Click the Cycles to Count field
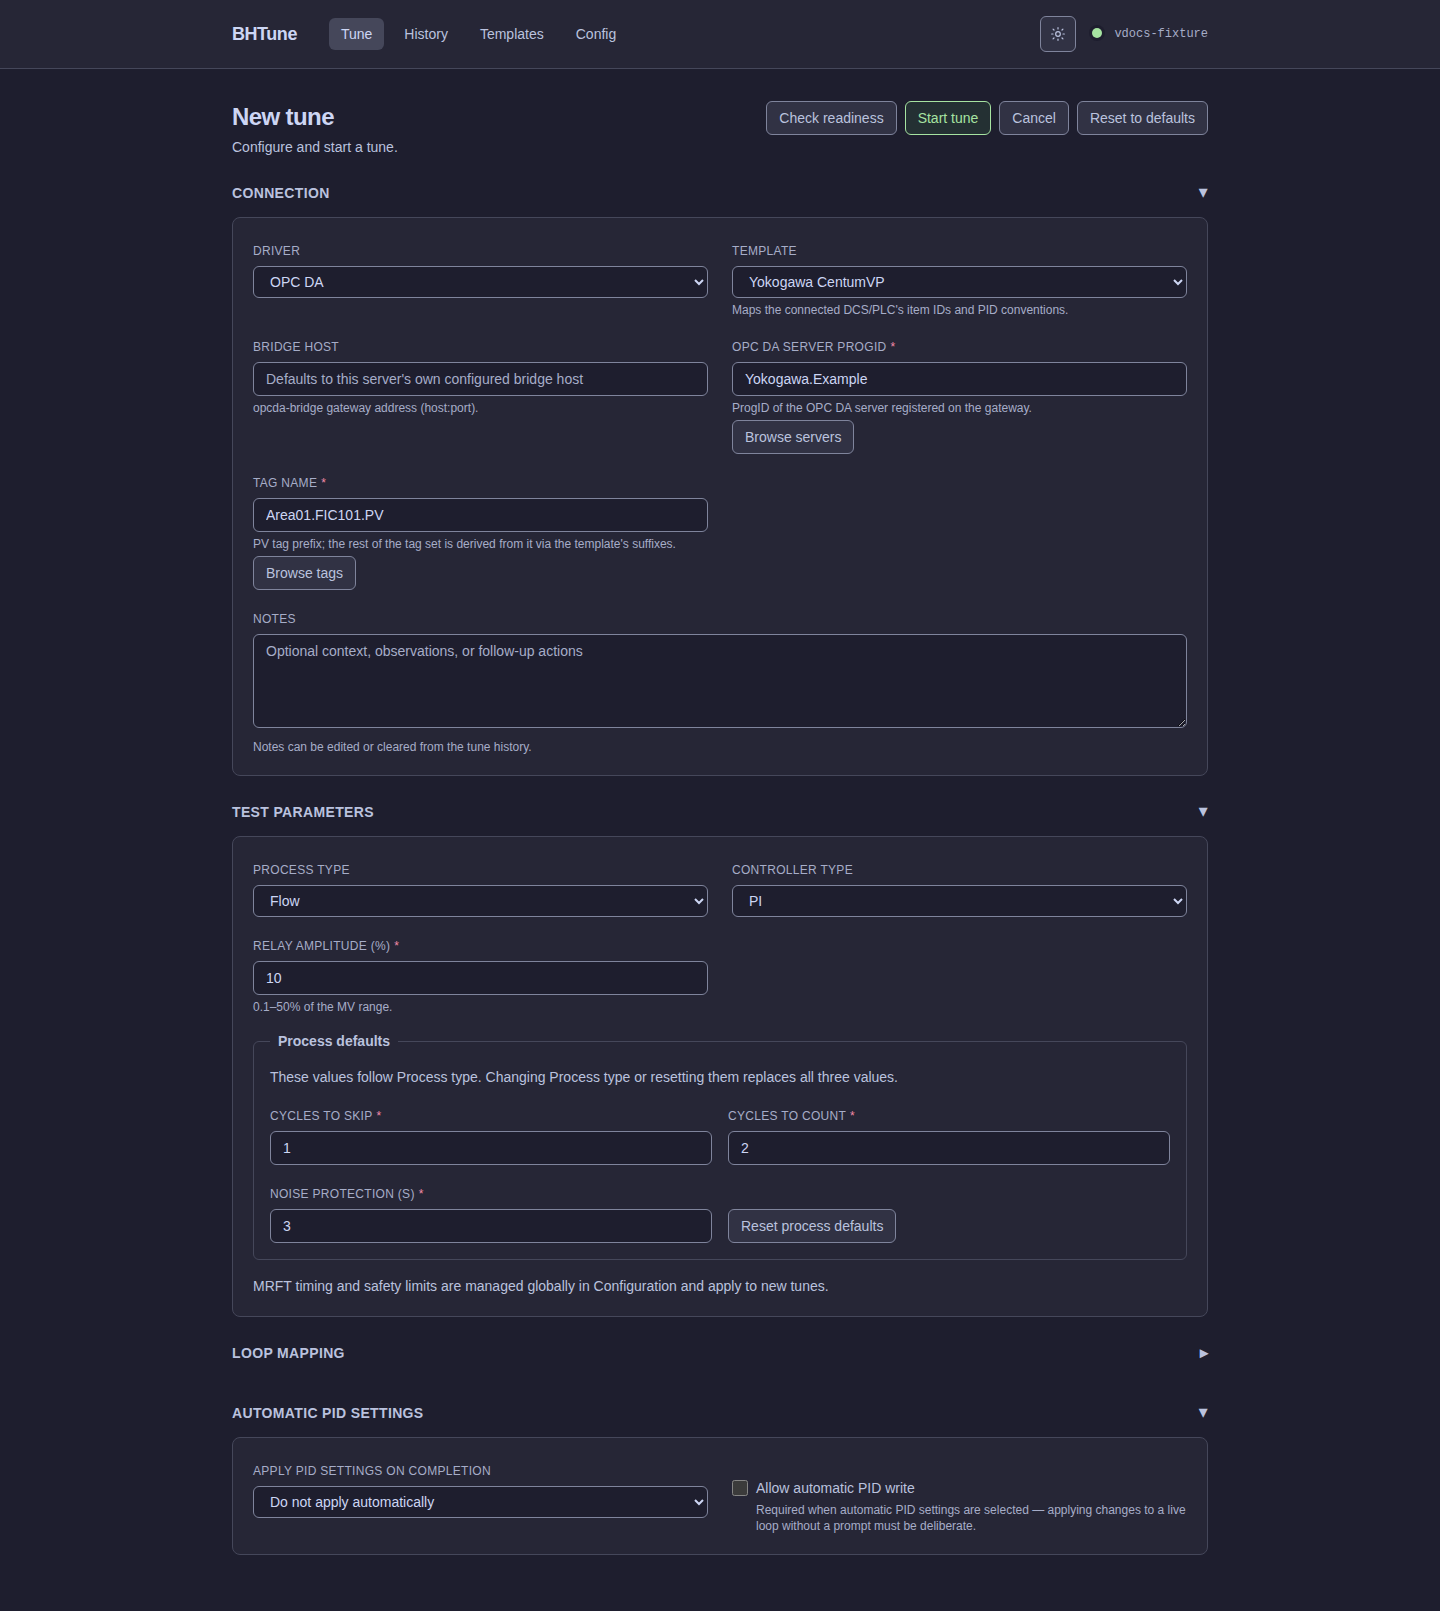Screen dimensions: 1440x1611 [949, 1148]
